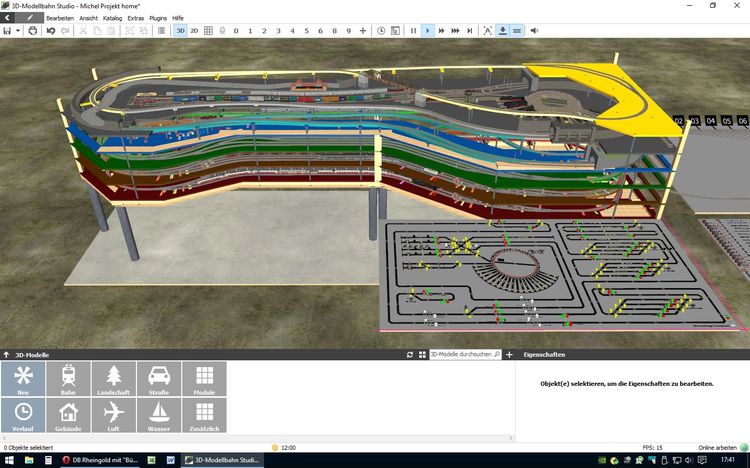Open the Bearbeiten menu
This screenshot has height=468, width=750.
click(60, 18)
